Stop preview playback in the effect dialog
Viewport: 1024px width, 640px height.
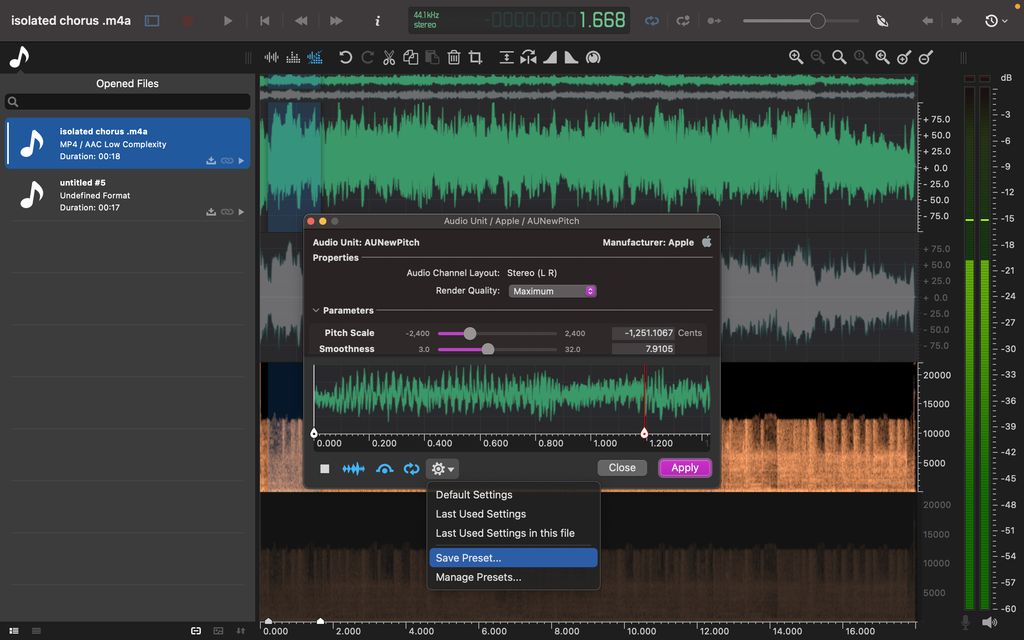(323, 467)
